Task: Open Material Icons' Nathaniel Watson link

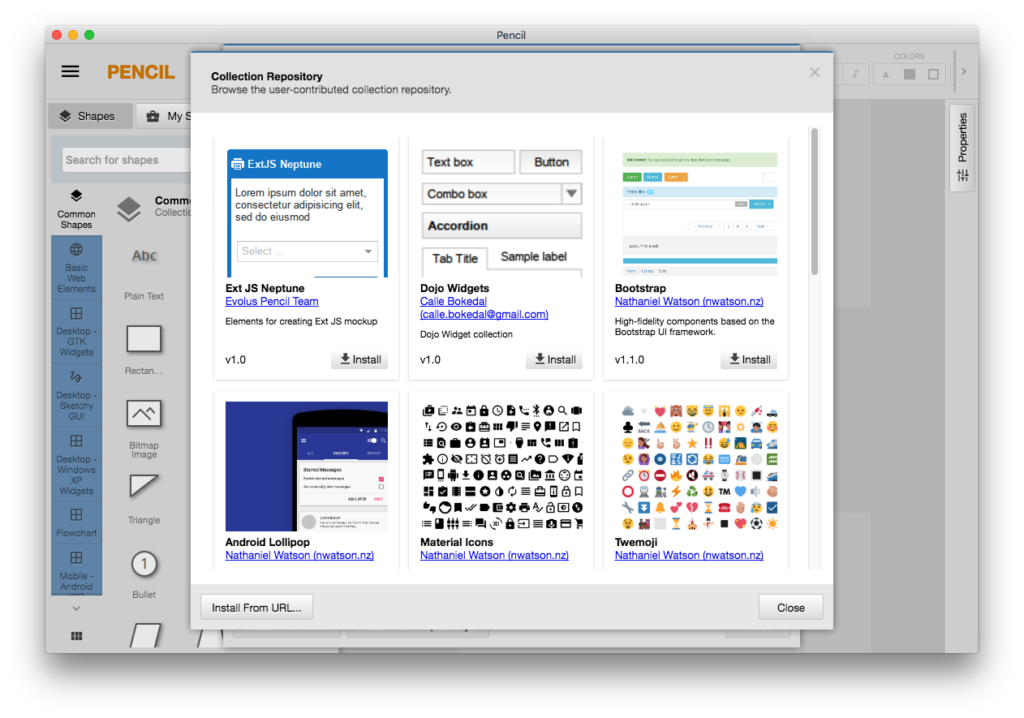Action: click(x=494, y=555)
